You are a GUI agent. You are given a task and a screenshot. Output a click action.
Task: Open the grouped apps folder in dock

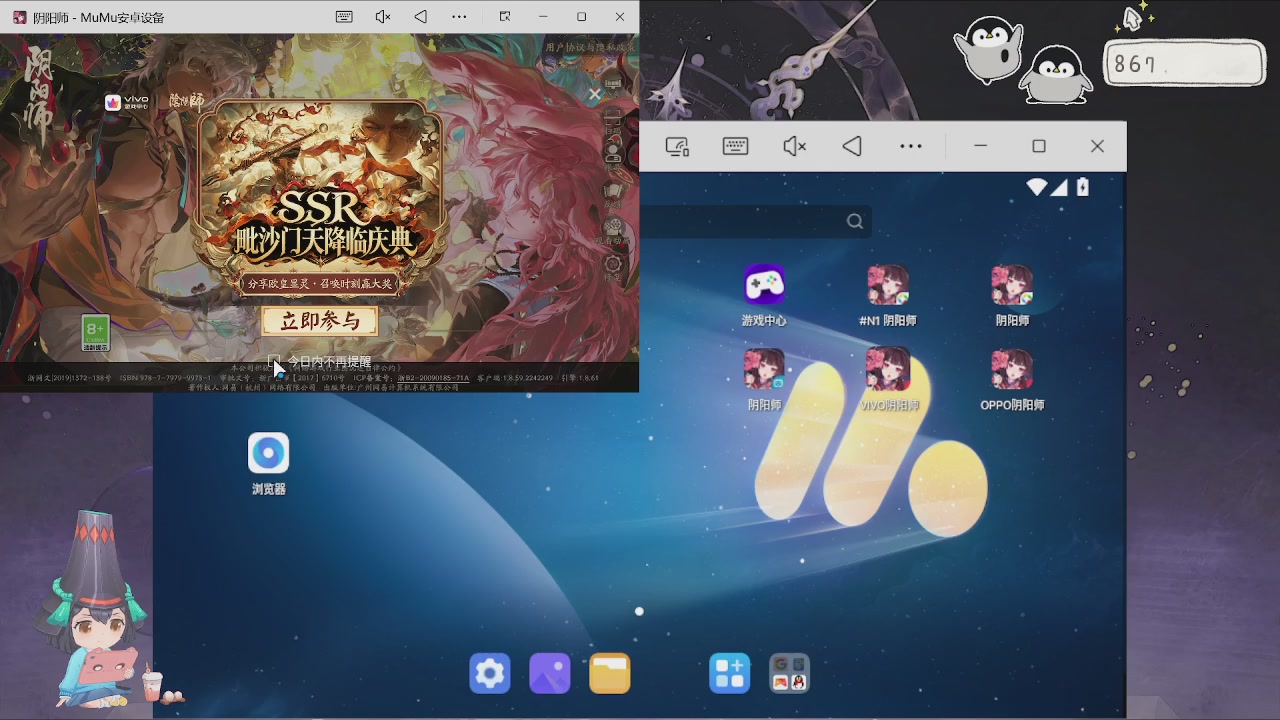pos(790,673)
